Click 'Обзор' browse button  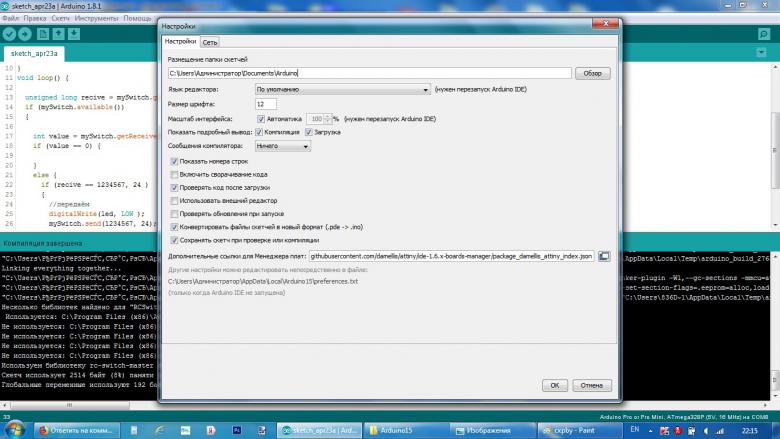[592, 73]
